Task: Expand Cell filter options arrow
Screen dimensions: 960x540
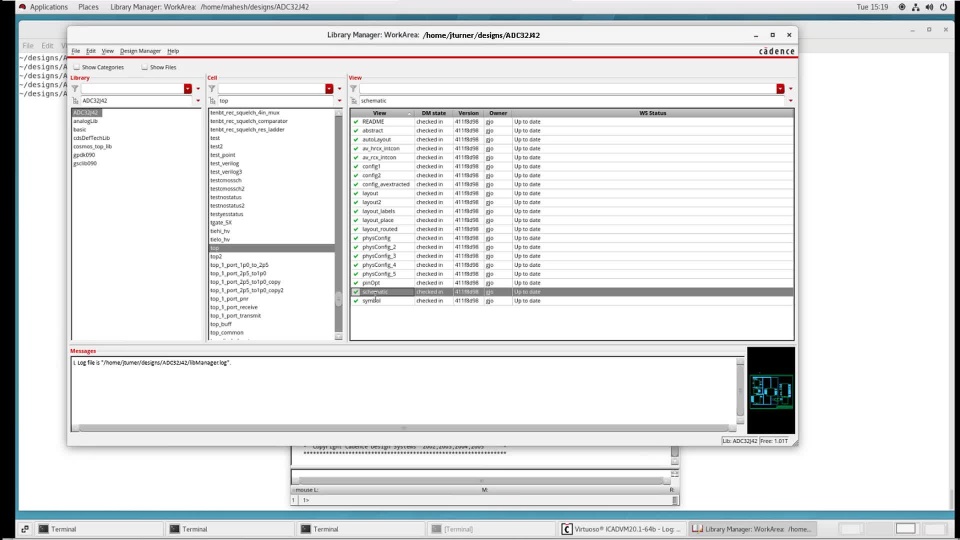Action: [x=340, y=89]
